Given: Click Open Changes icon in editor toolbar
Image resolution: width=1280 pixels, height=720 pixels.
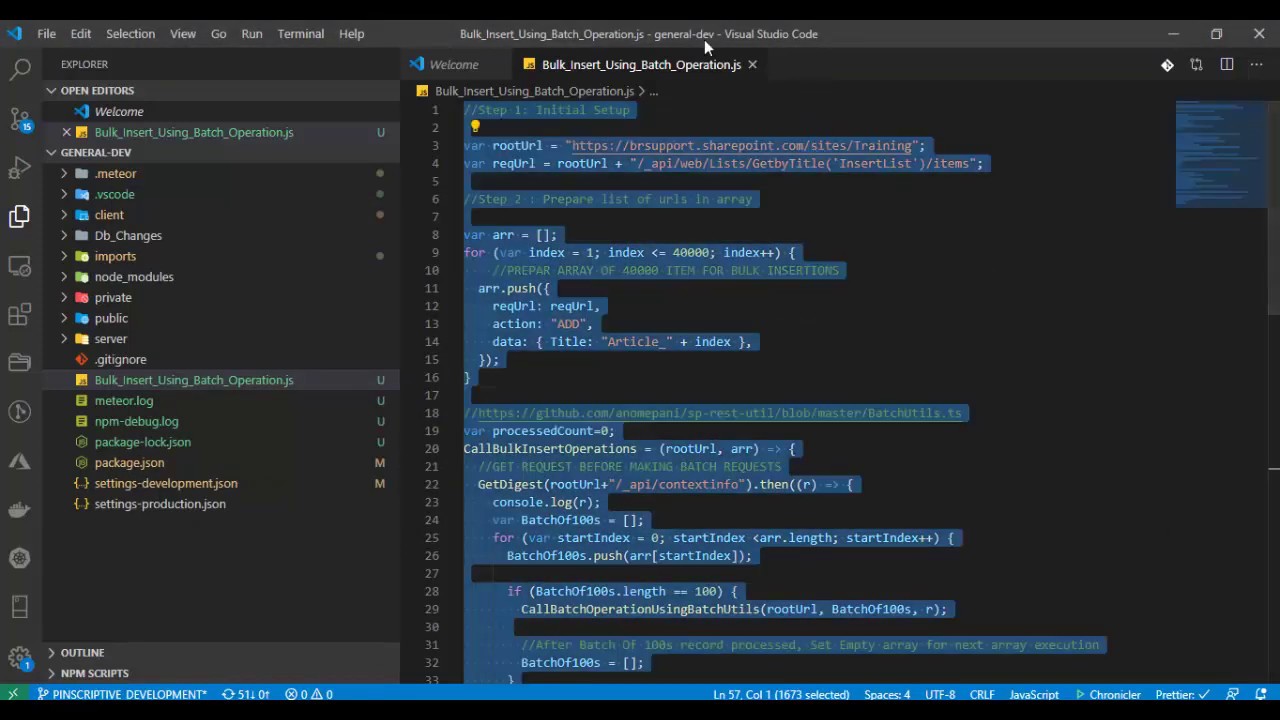Looking at the screenshot, I should coord(1196,65).
